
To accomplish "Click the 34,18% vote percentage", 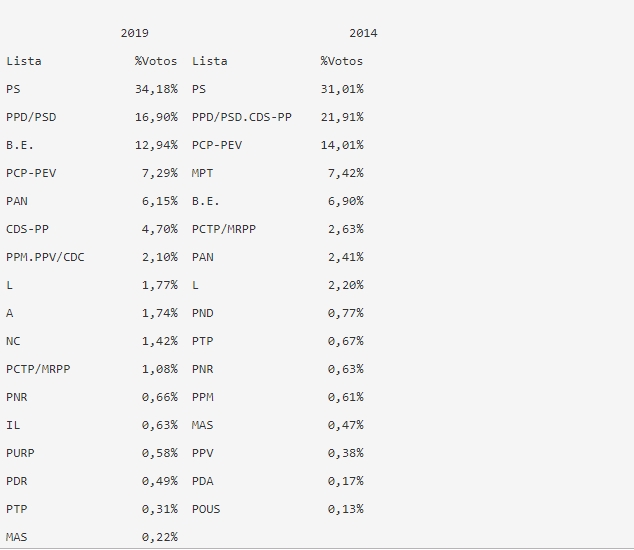I will pos(156,89).
